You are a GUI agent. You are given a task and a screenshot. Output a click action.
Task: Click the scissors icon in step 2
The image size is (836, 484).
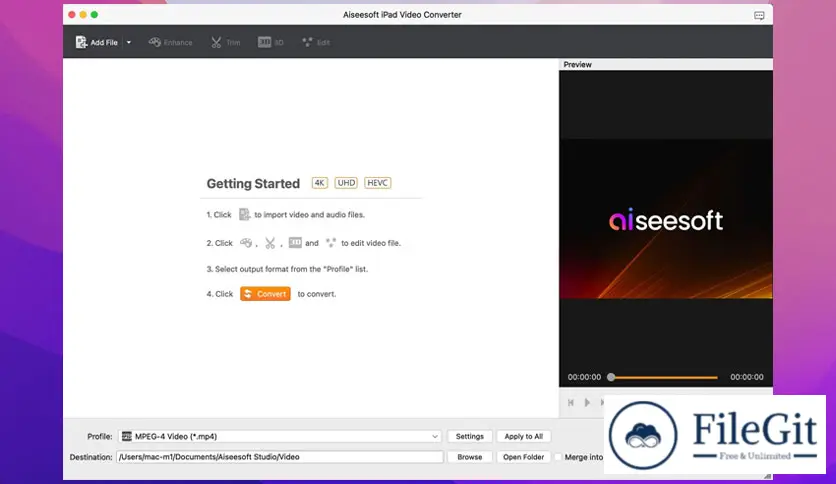point(270,243)
